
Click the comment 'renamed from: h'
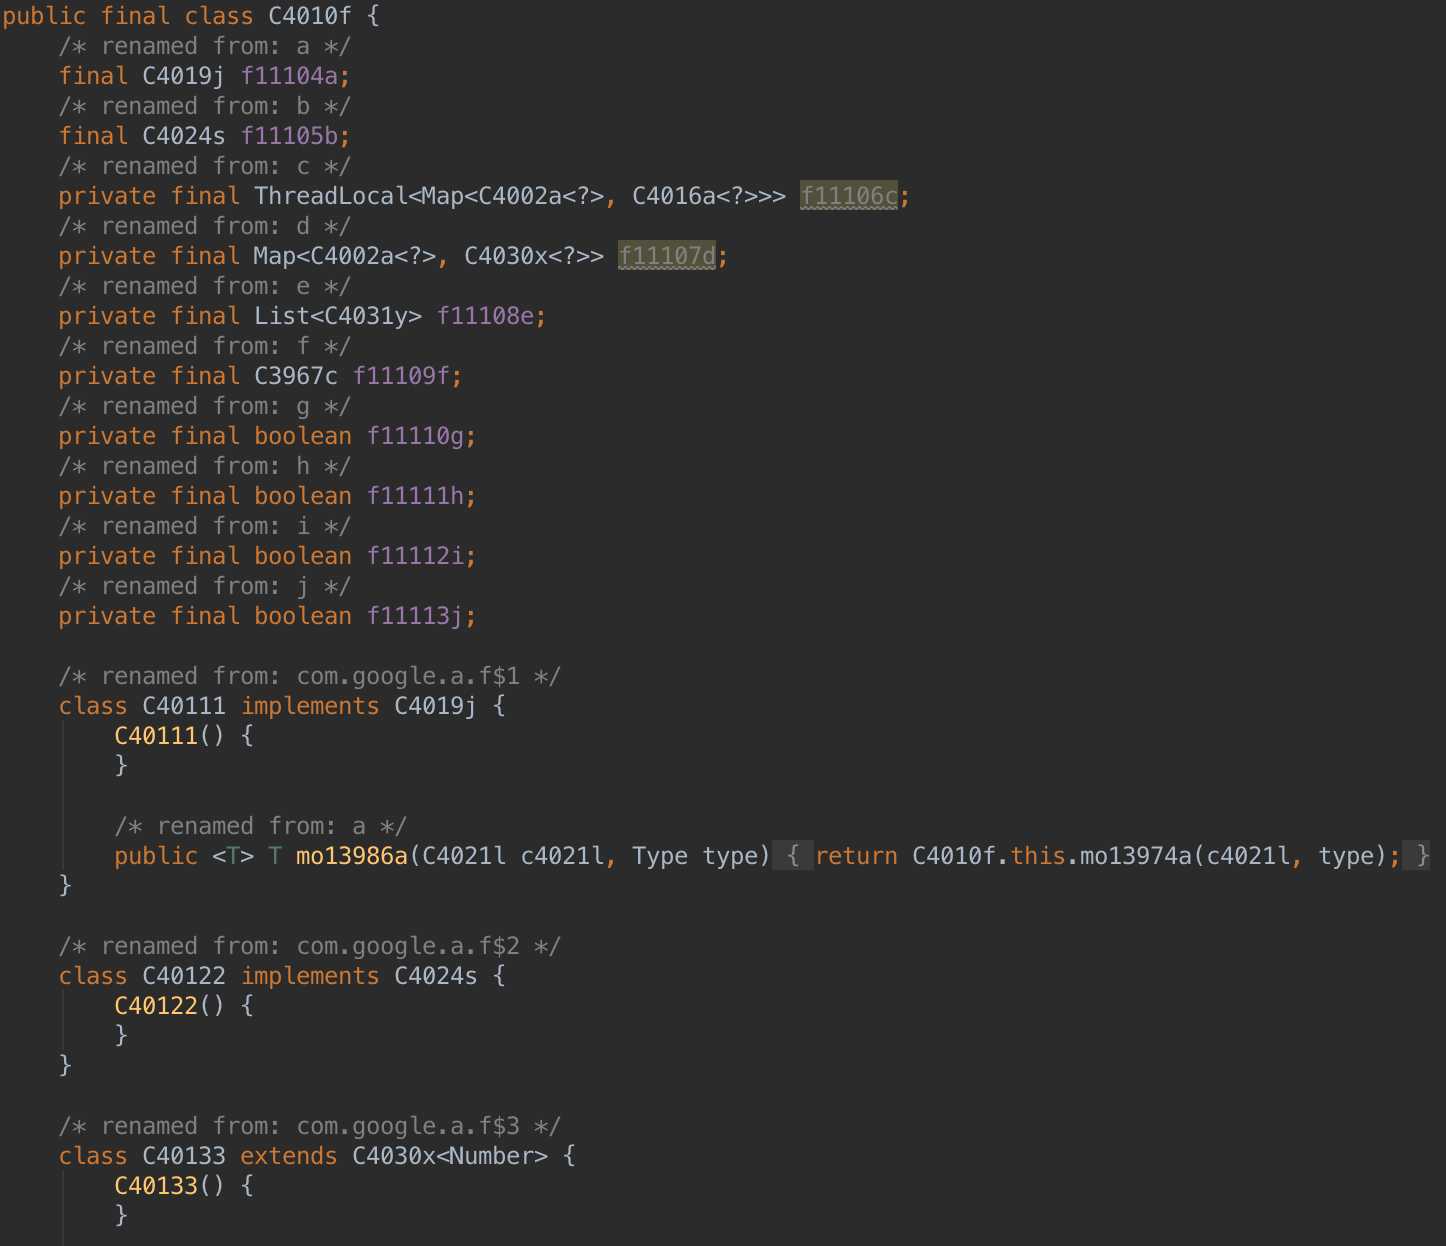205,466
